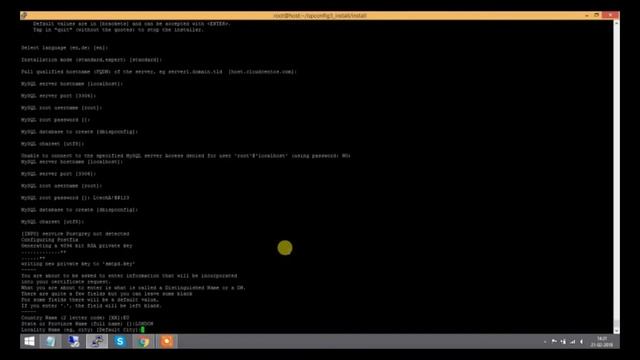The height and width of the screenshot is (360, 640).
Task: Open the taskbar clock and date
Action: (602, 342)
